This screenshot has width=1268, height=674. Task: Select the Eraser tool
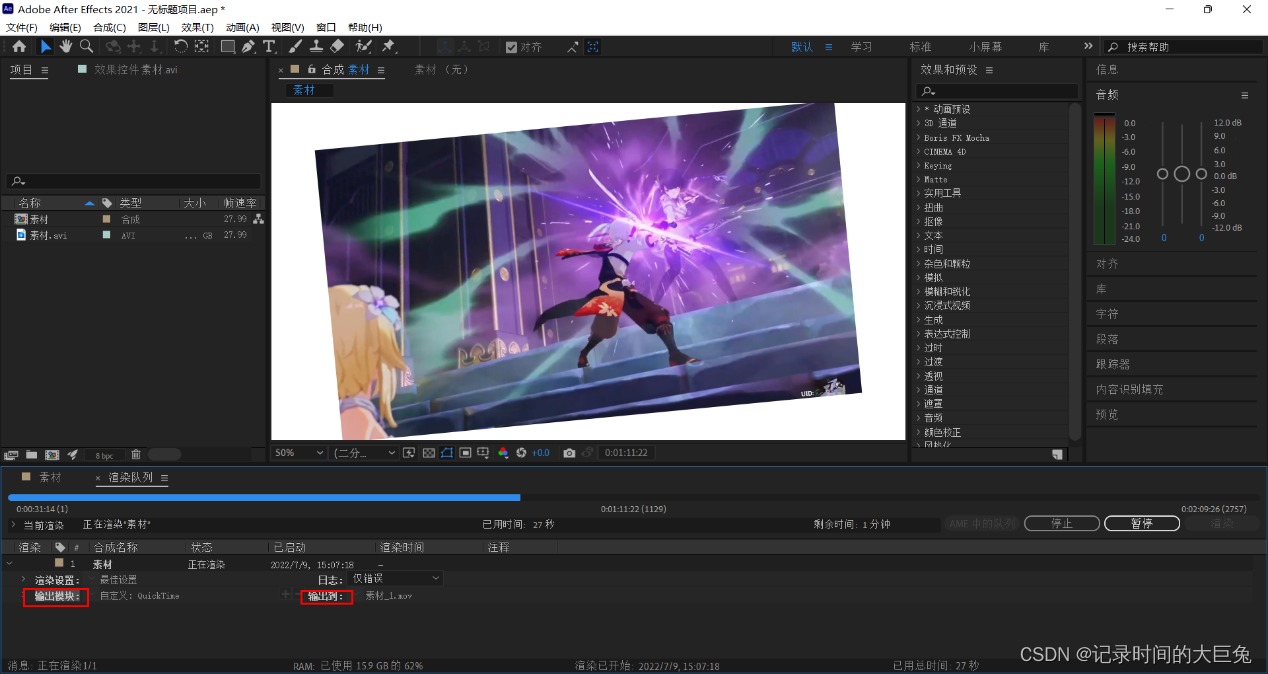coord(337,46)
